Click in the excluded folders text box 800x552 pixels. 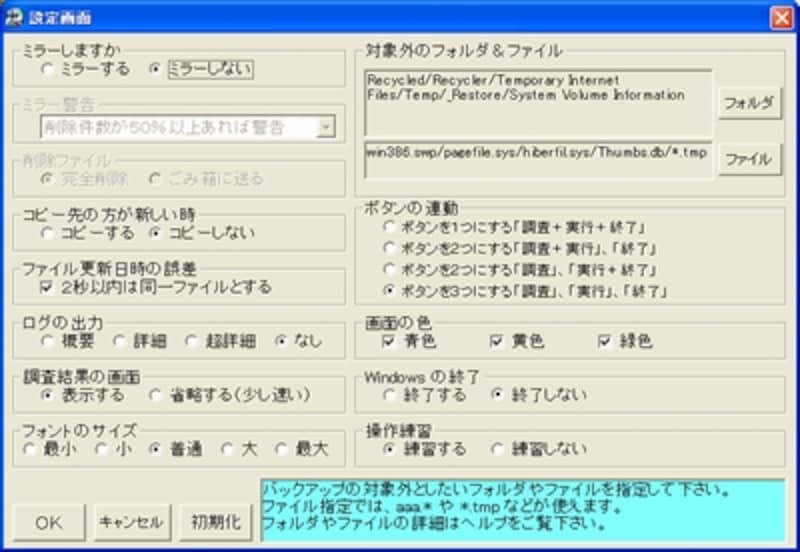click(538, 103)
